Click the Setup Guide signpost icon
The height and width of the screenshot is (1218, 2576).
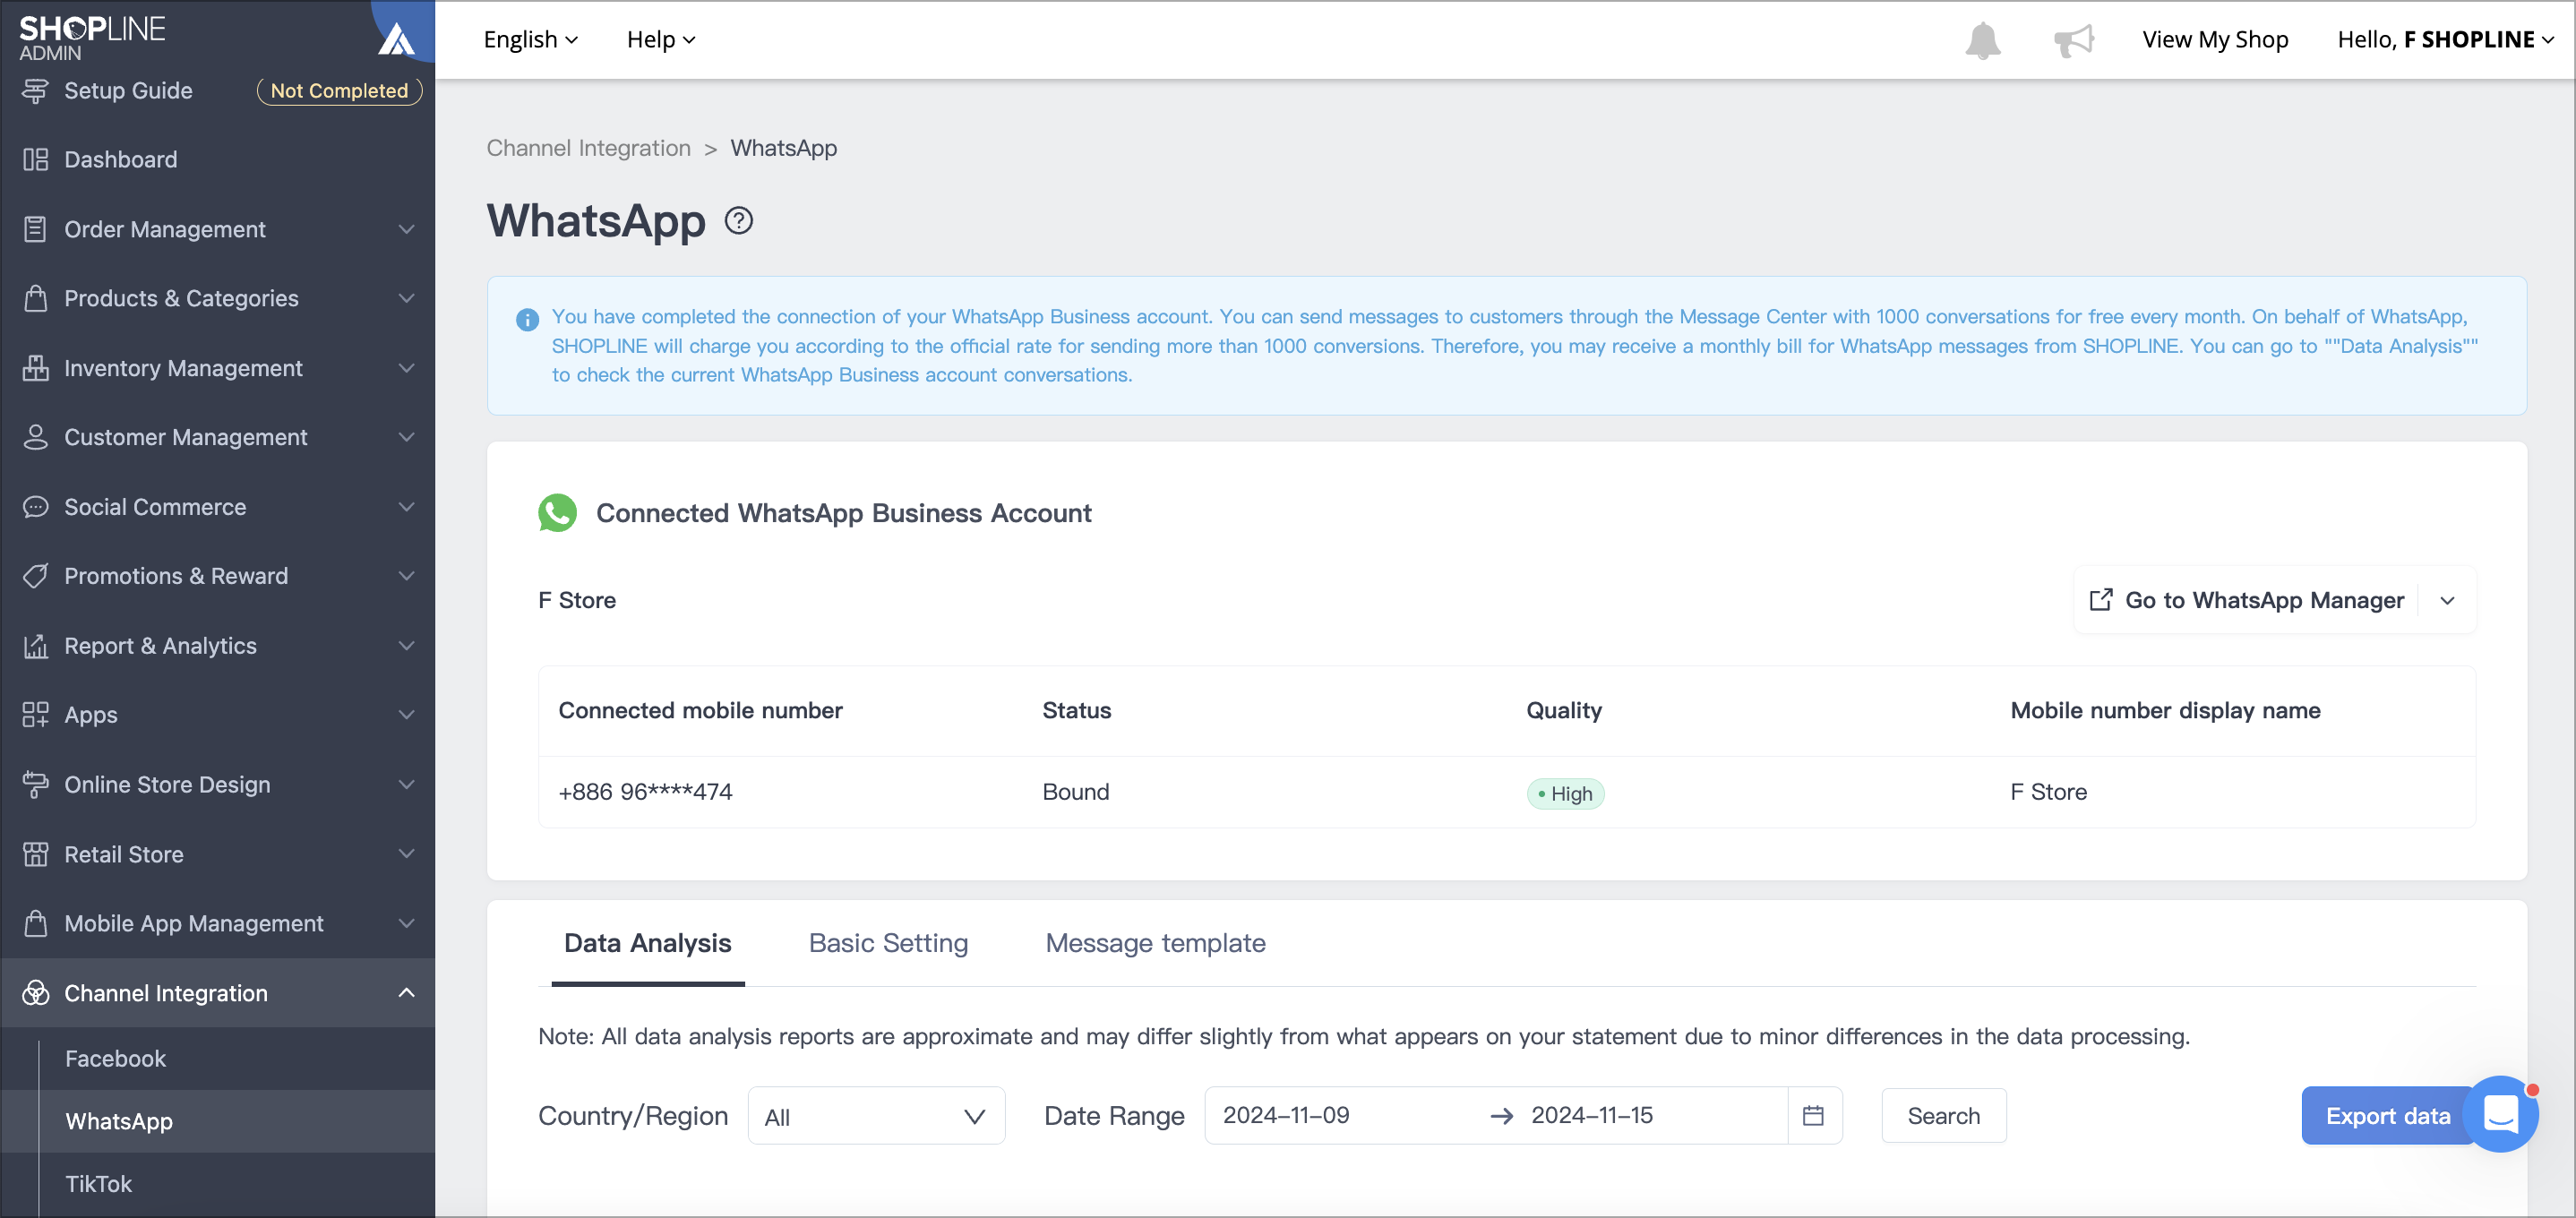[x=35, y=91]
